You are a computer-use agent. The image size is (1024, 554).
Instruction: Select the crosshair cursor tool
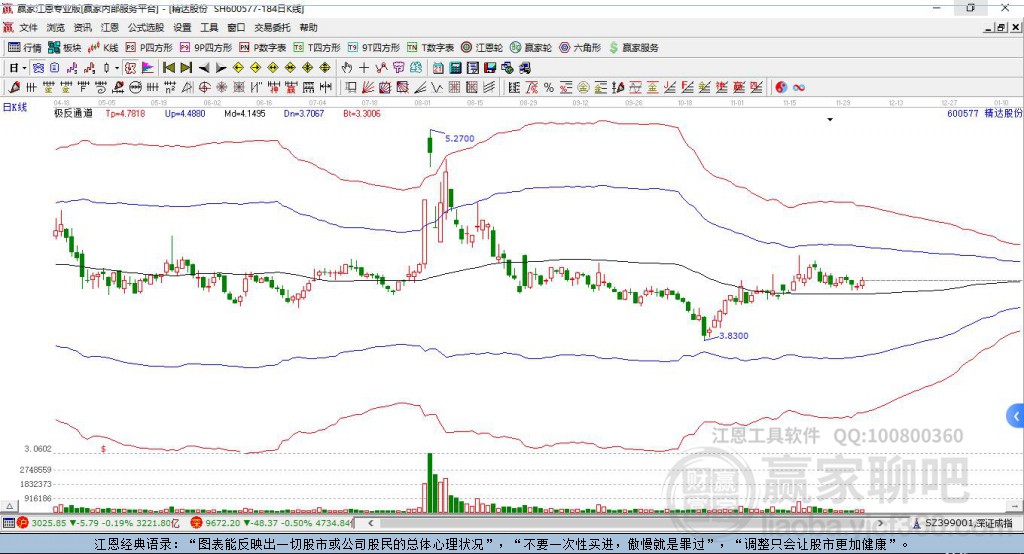[x=364, y=68]
